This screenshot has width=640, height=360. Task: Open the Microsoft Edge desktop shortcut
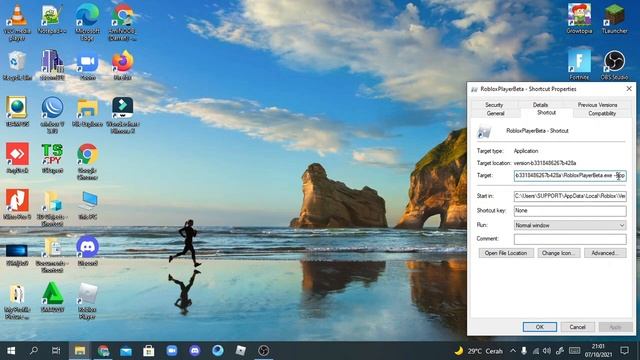pos(87,22)
